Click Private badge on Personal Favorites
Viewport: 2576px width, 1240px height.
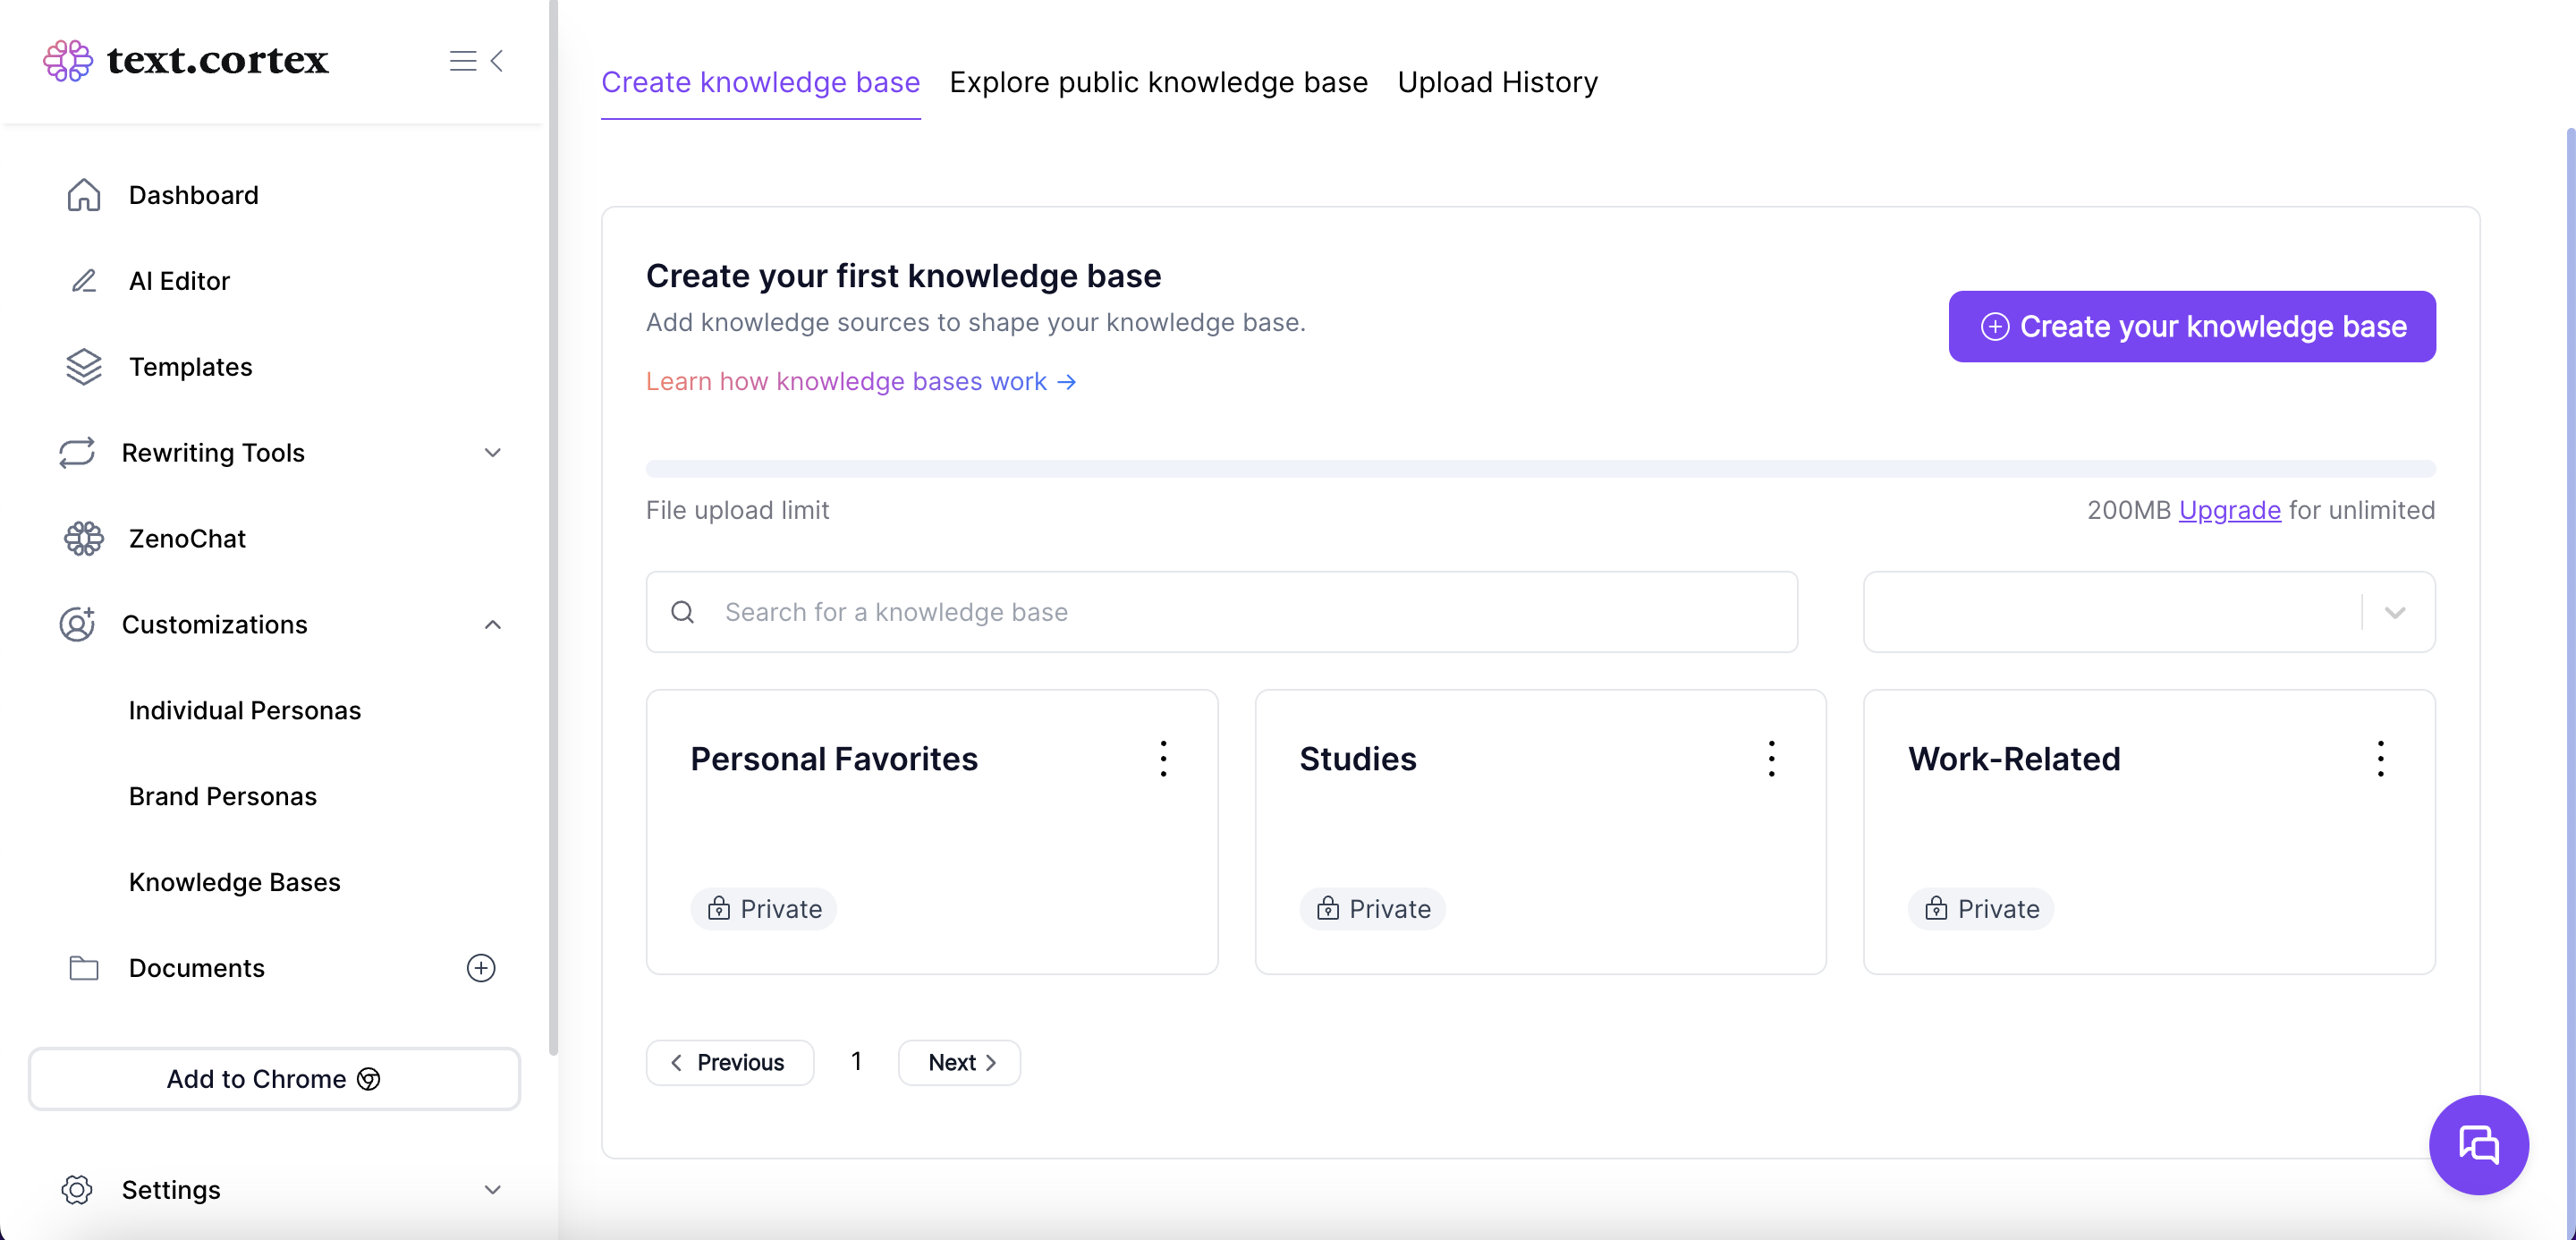[x=764, y=909]
